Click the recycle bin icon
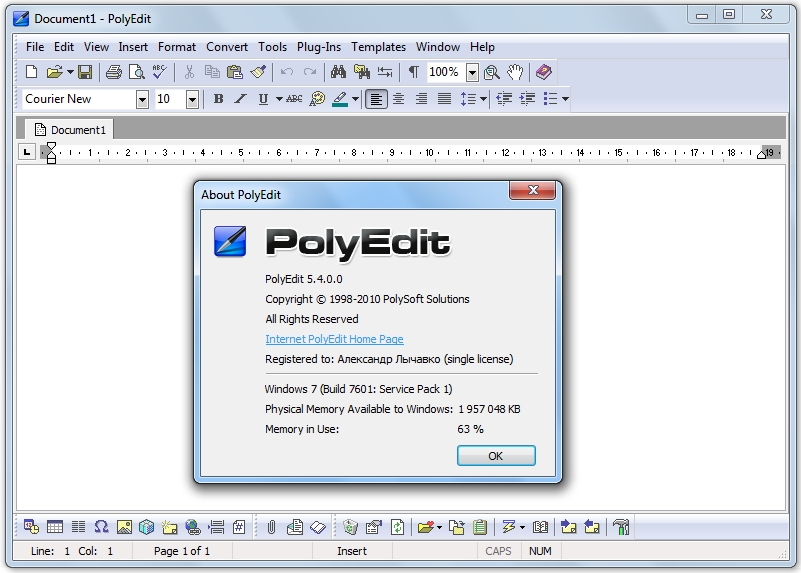Screen dimensions: 801x573 [350, 527]
